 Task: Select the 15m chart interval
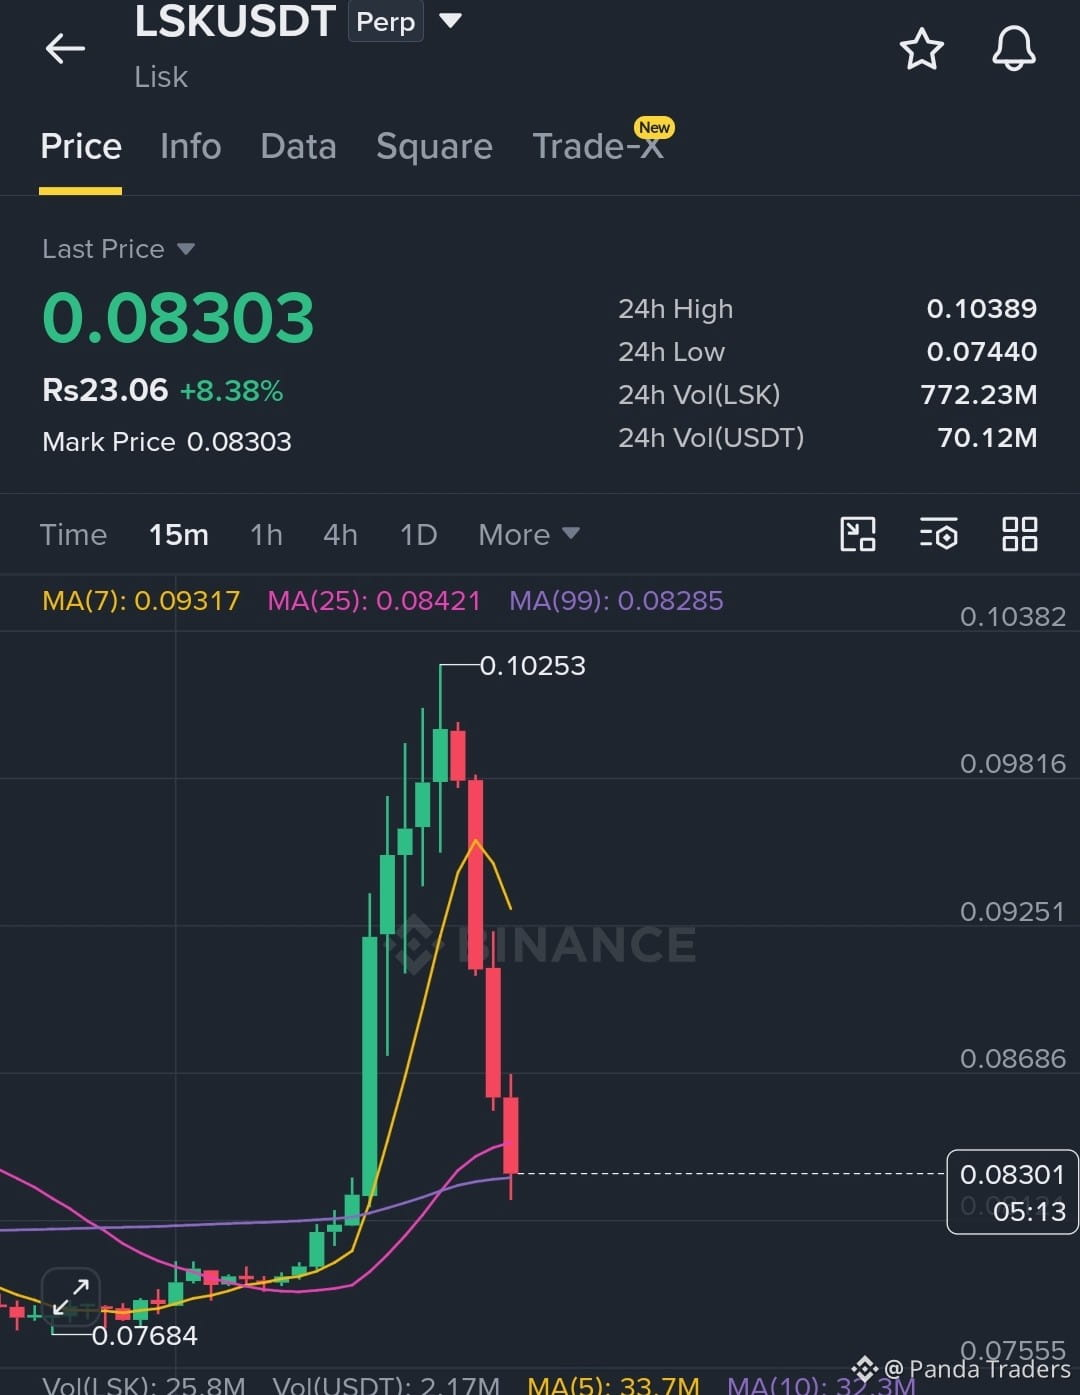(179, 534)
